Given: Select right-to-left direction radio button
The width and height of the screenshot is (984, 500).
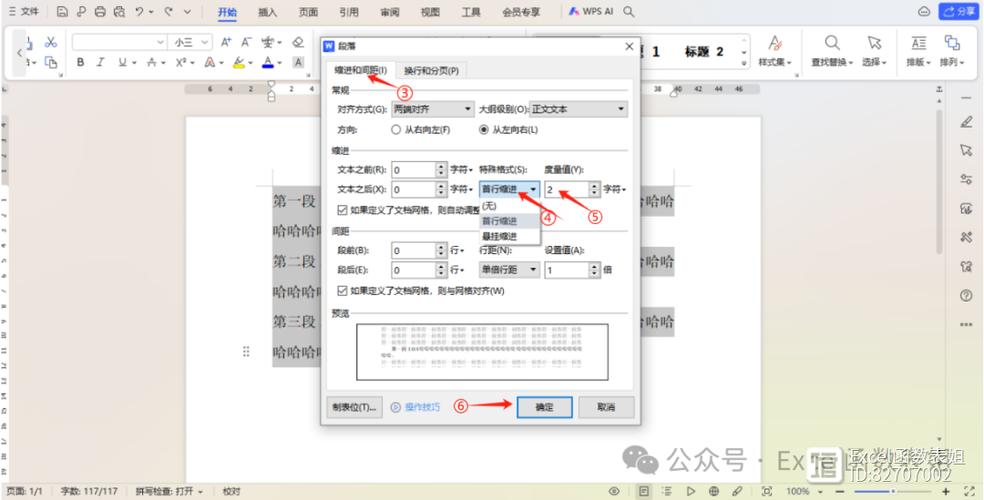Looking at the screenshot, I should point(395,130).
